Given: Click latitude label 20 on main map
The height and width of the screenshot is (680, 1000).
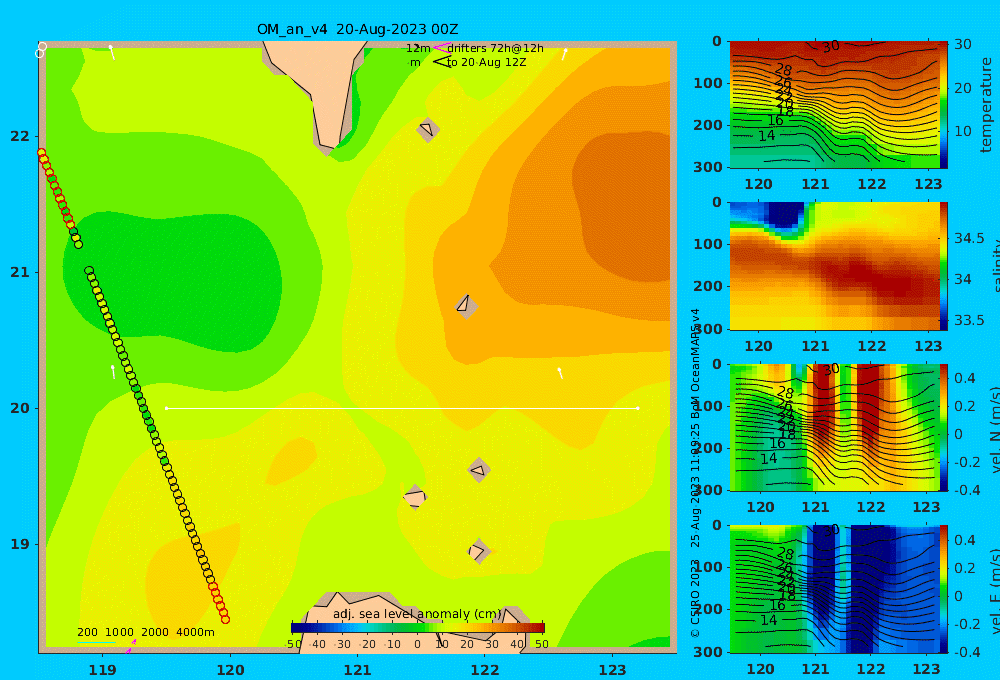Looking at the screenshot, I should [20, 408].
